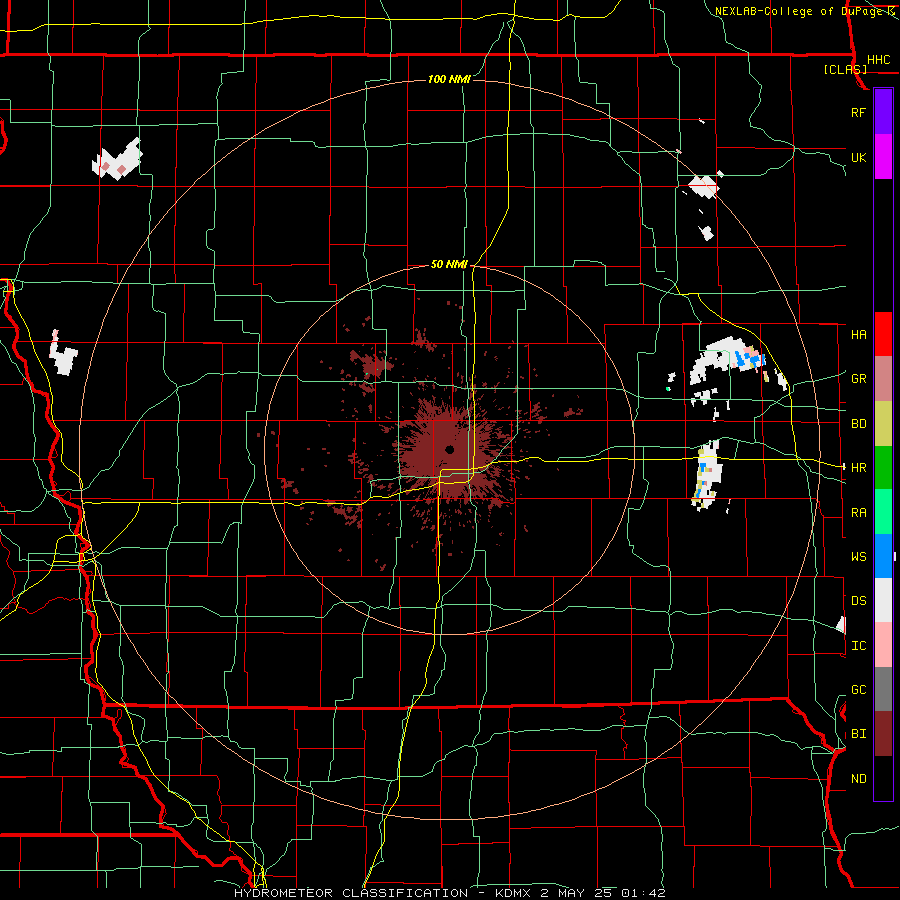Click the 50 NMI range ring label
The image size is (900, 900).
[449, 265]
